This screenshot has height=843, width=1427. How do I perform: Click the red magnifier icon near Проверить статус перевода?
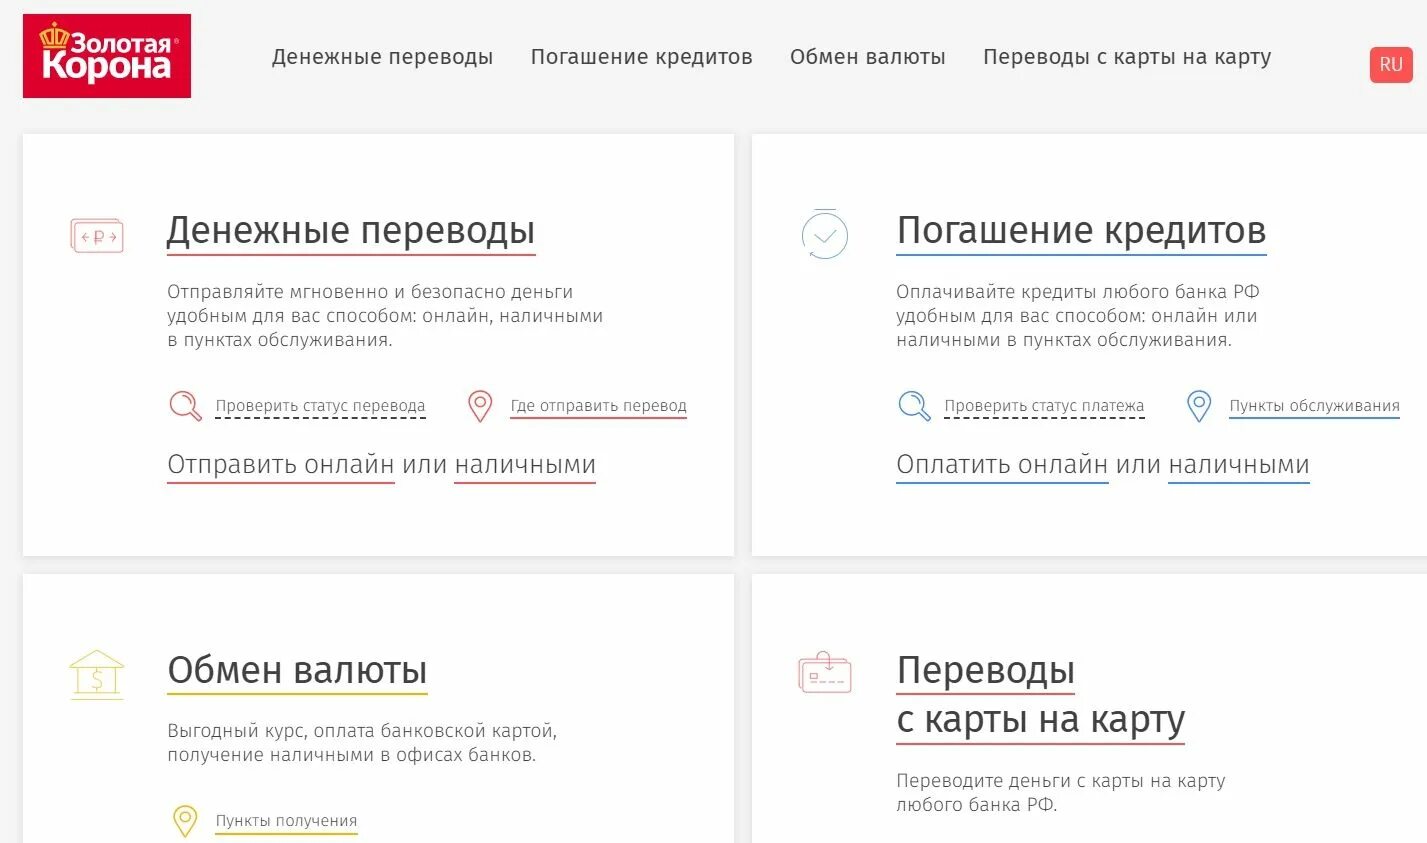tap(185, 405)
